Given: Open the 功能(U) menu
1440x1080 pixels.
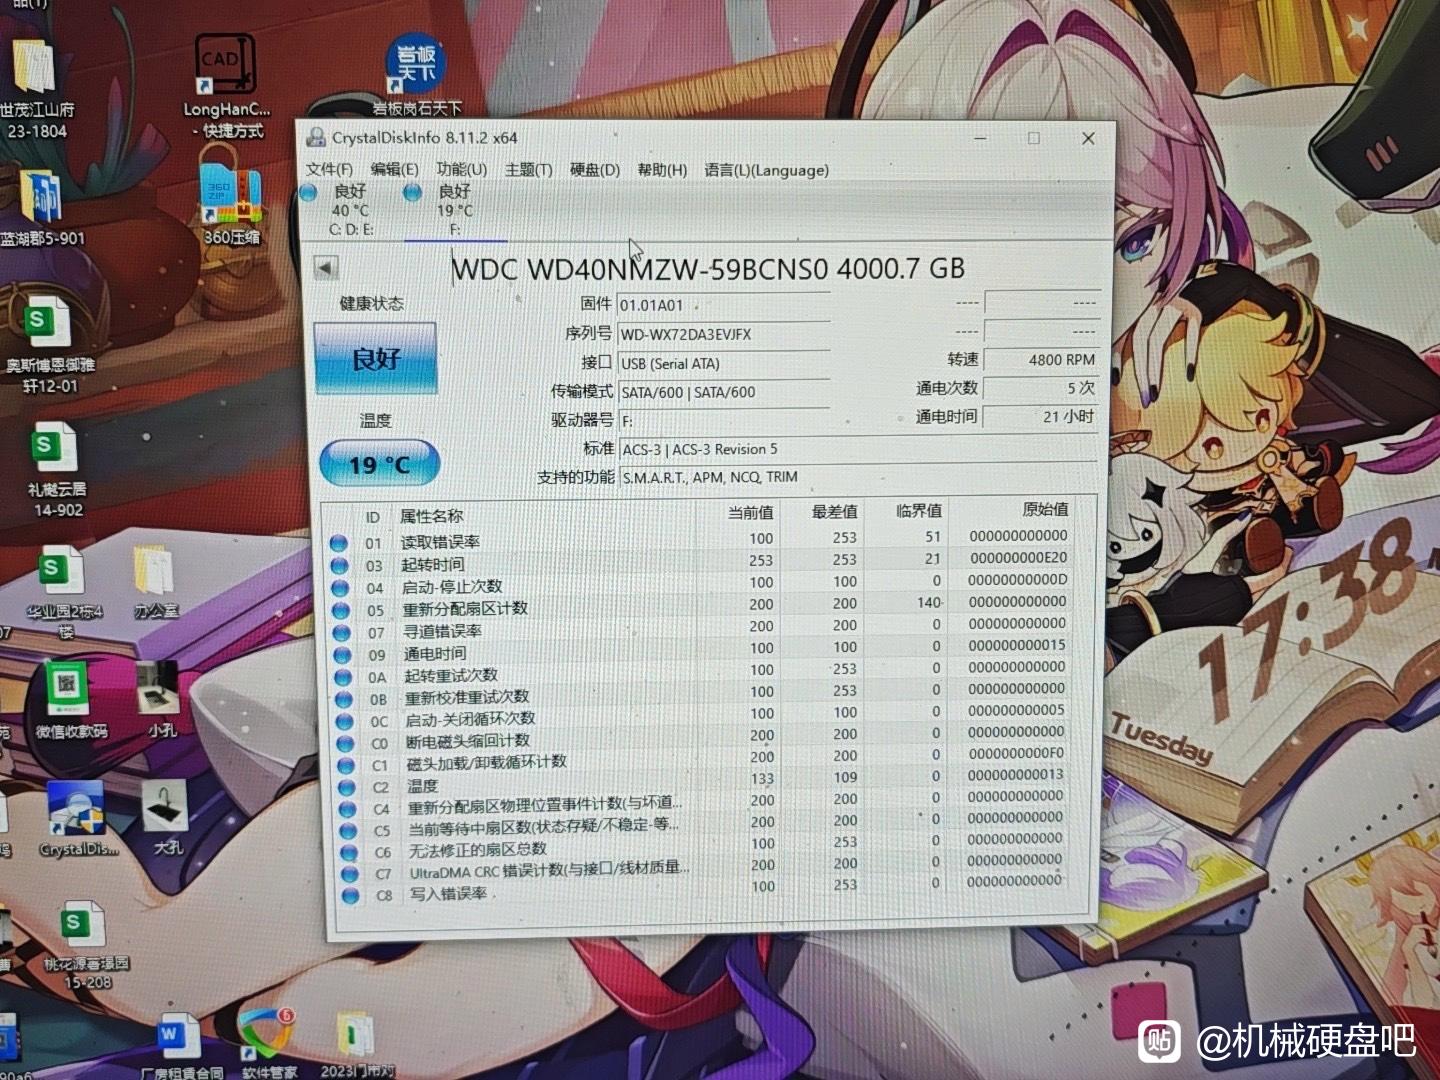Looking at the screenshot, I should point(461,169).
